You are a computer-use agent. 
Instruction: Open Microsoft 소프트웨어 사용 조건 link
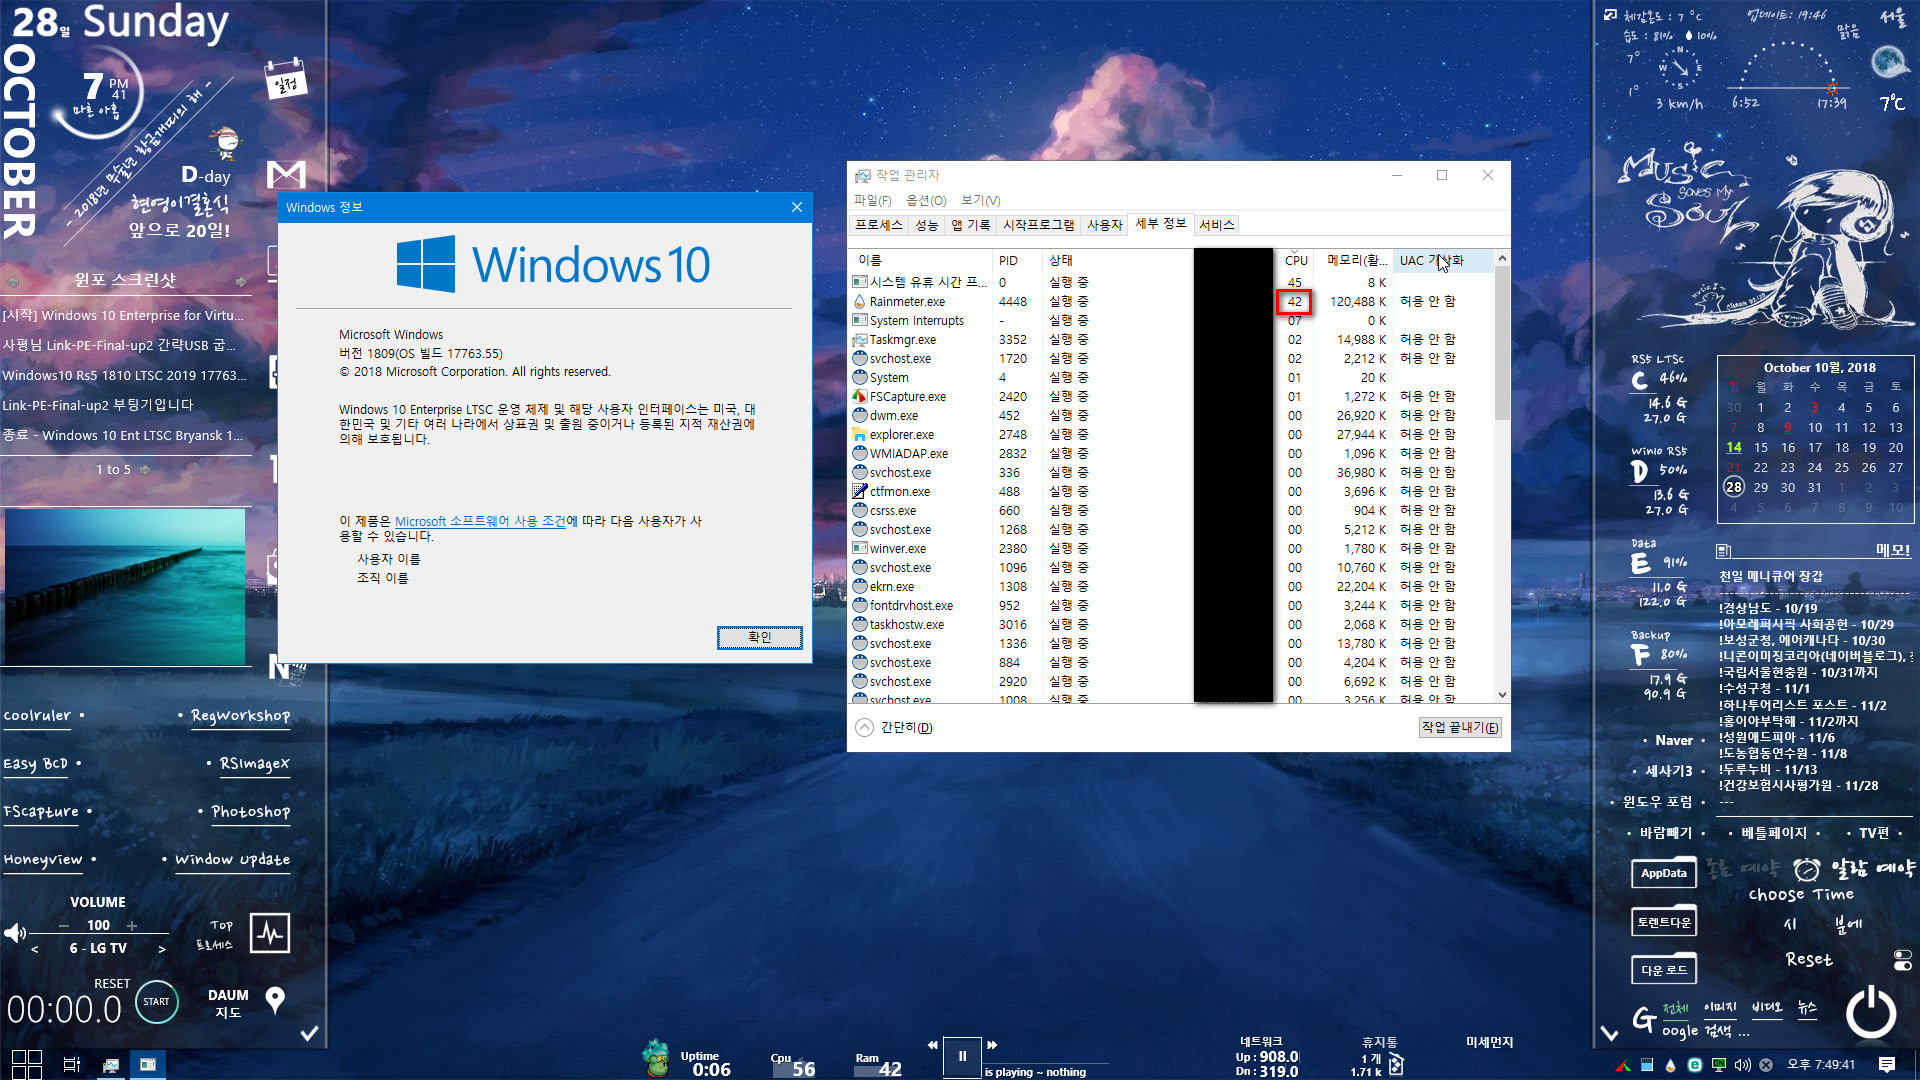point(480,521)
